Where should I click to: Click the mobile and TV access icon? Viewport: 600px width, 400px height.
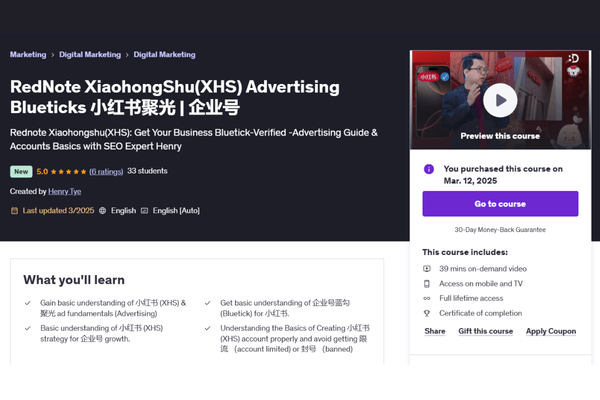pos(428,283)
